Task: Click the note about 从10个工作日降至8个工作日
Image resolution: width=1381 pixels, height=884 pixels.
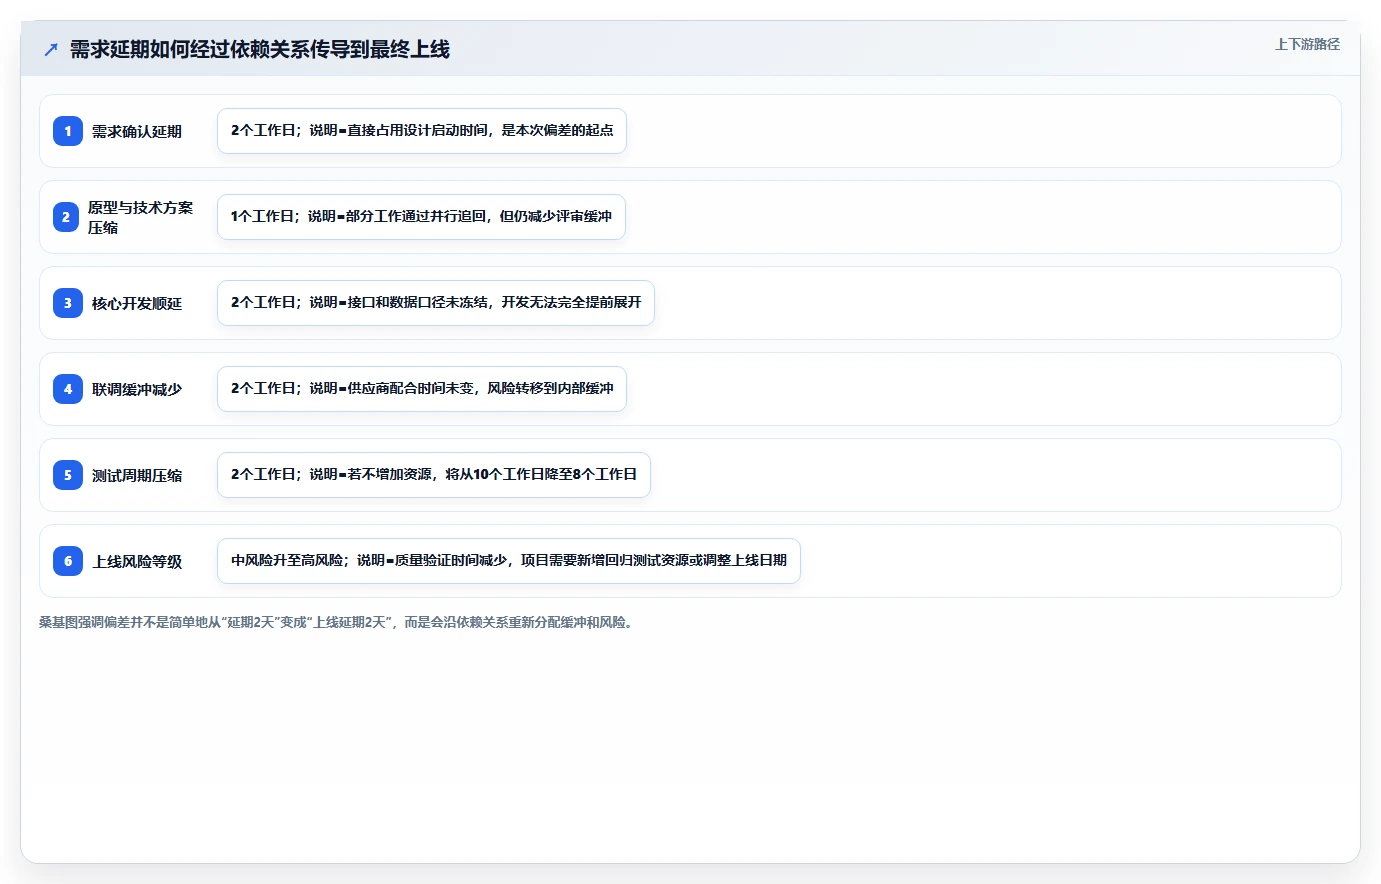Action: [434, 475]
